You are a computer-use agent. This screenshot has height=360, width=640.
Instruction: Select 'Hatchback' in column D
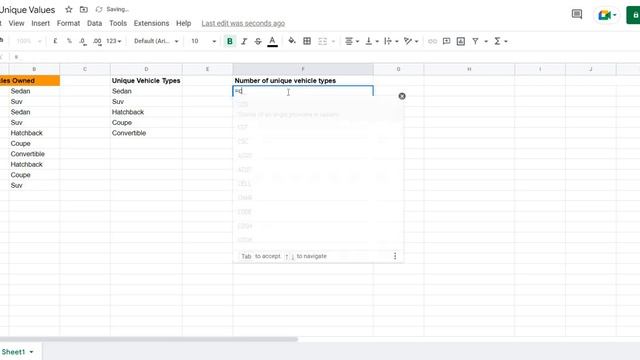(x=146, y=112)
